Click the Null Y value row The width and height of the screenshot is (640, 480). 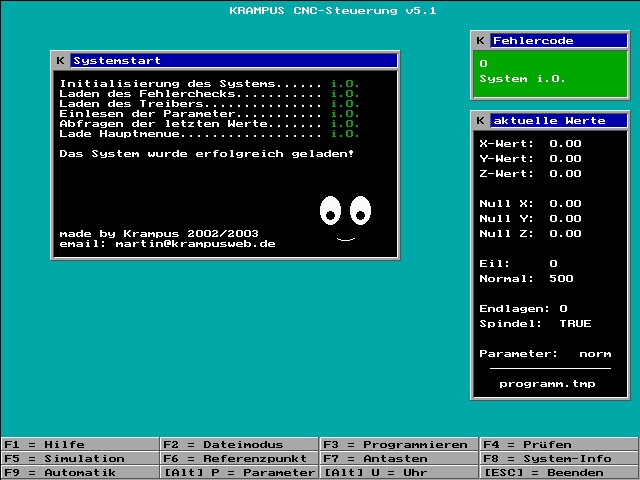pos(530,219)
